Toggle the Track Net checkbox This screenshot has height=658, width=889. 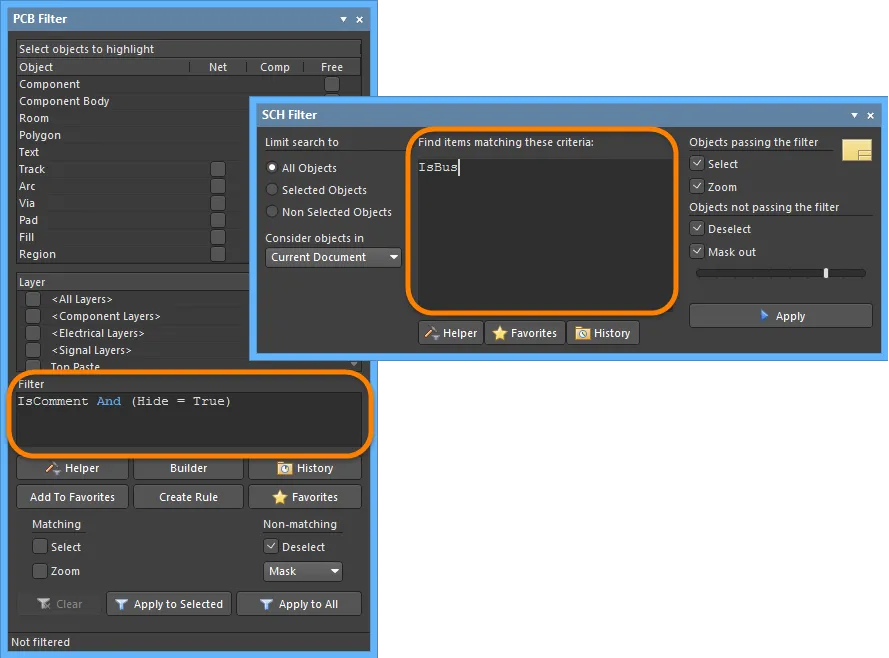[x=218, y=169]
